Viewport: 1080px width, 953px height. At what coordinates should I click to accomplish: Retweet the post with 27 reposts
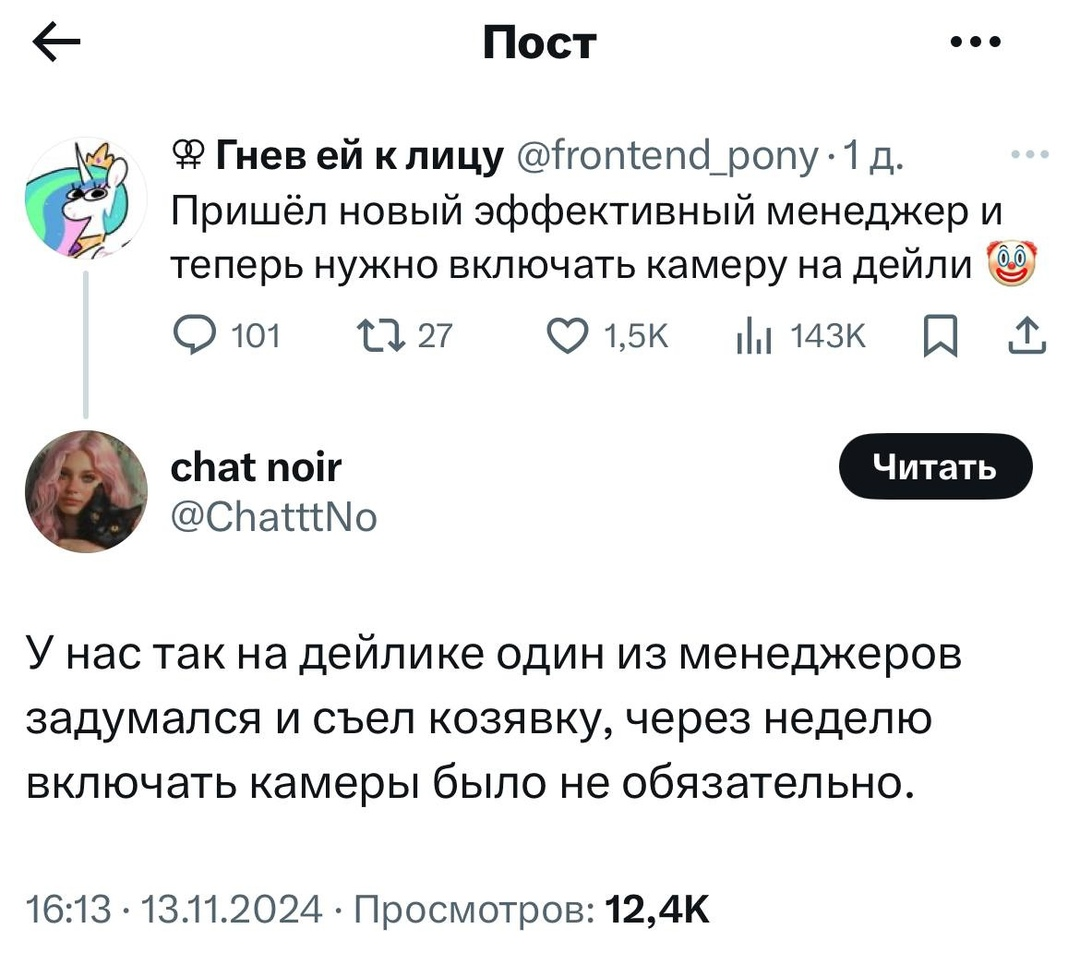pyautogui.click(x=380, y=336)
